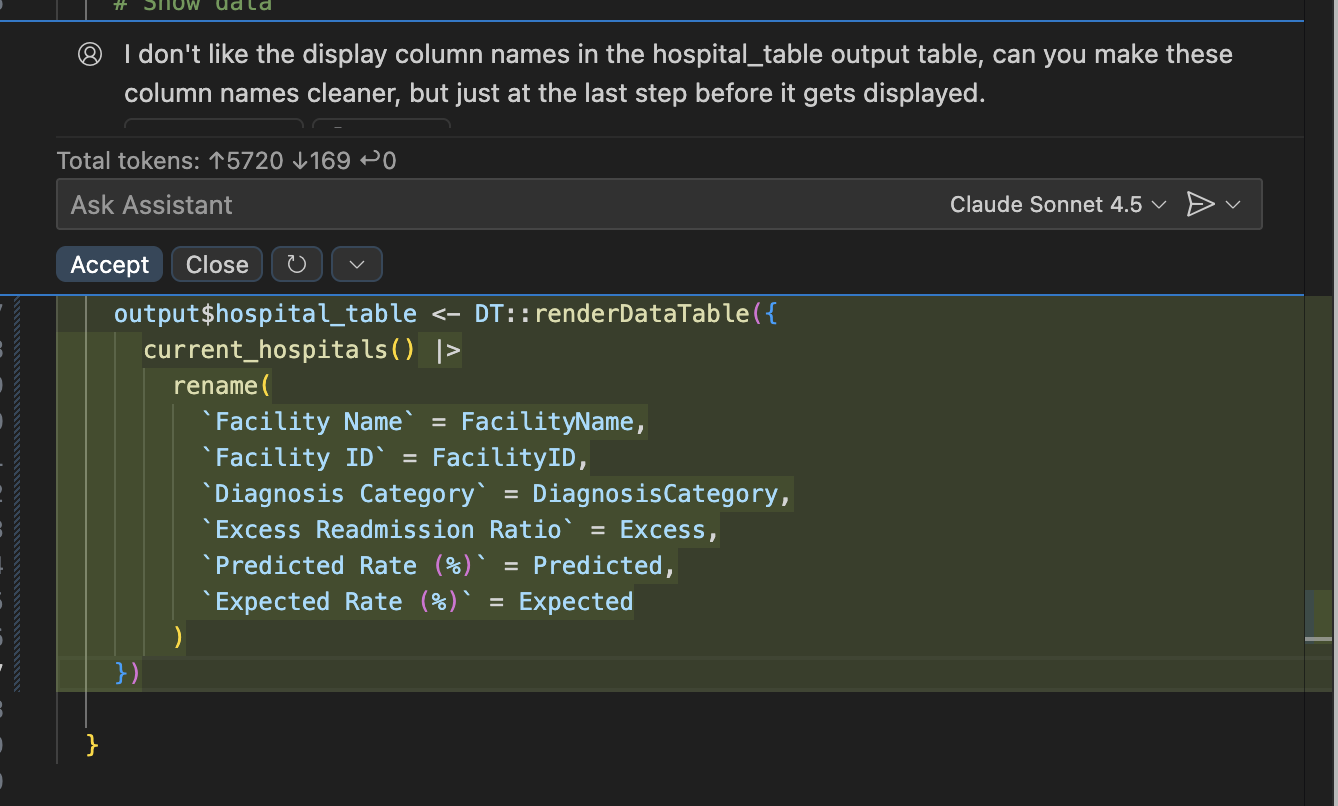Image resolution: width=1338 pixels, height=806 pixels.
Task: Click the DiagnosisCategory identifier in code
Action: [654, 494]
